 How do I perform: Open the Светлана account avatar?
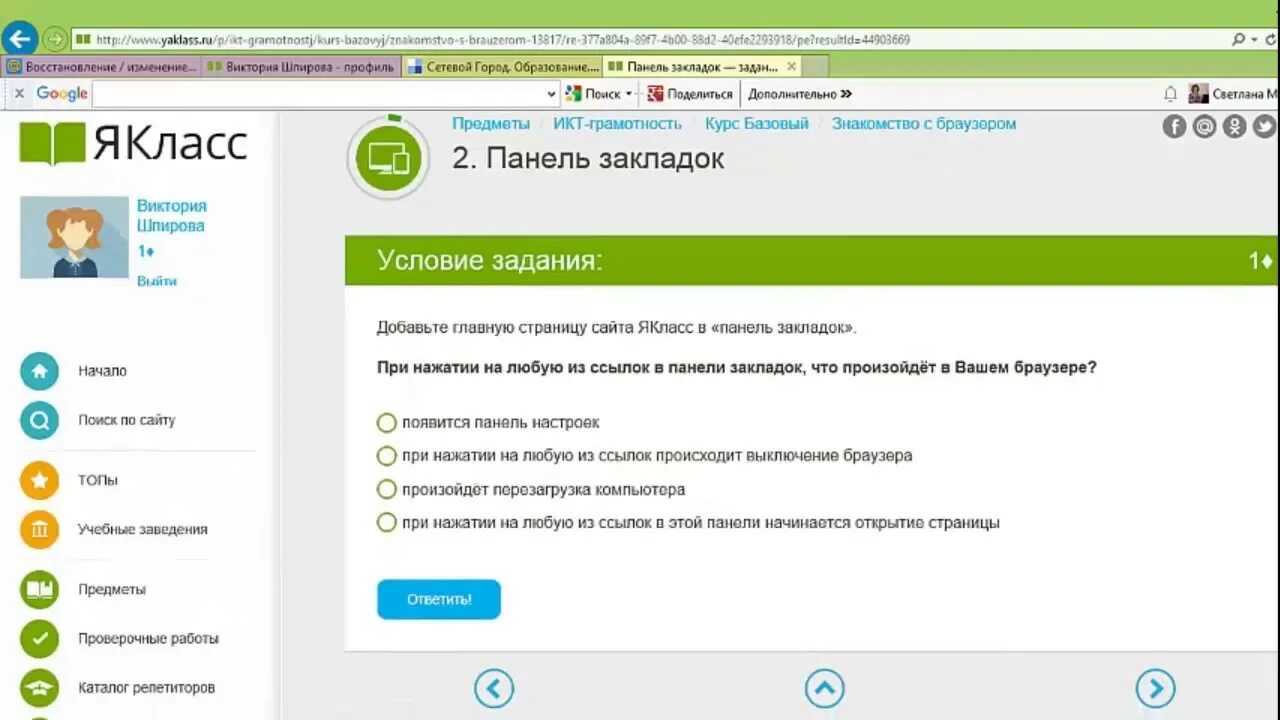(x=1198, y=94)
